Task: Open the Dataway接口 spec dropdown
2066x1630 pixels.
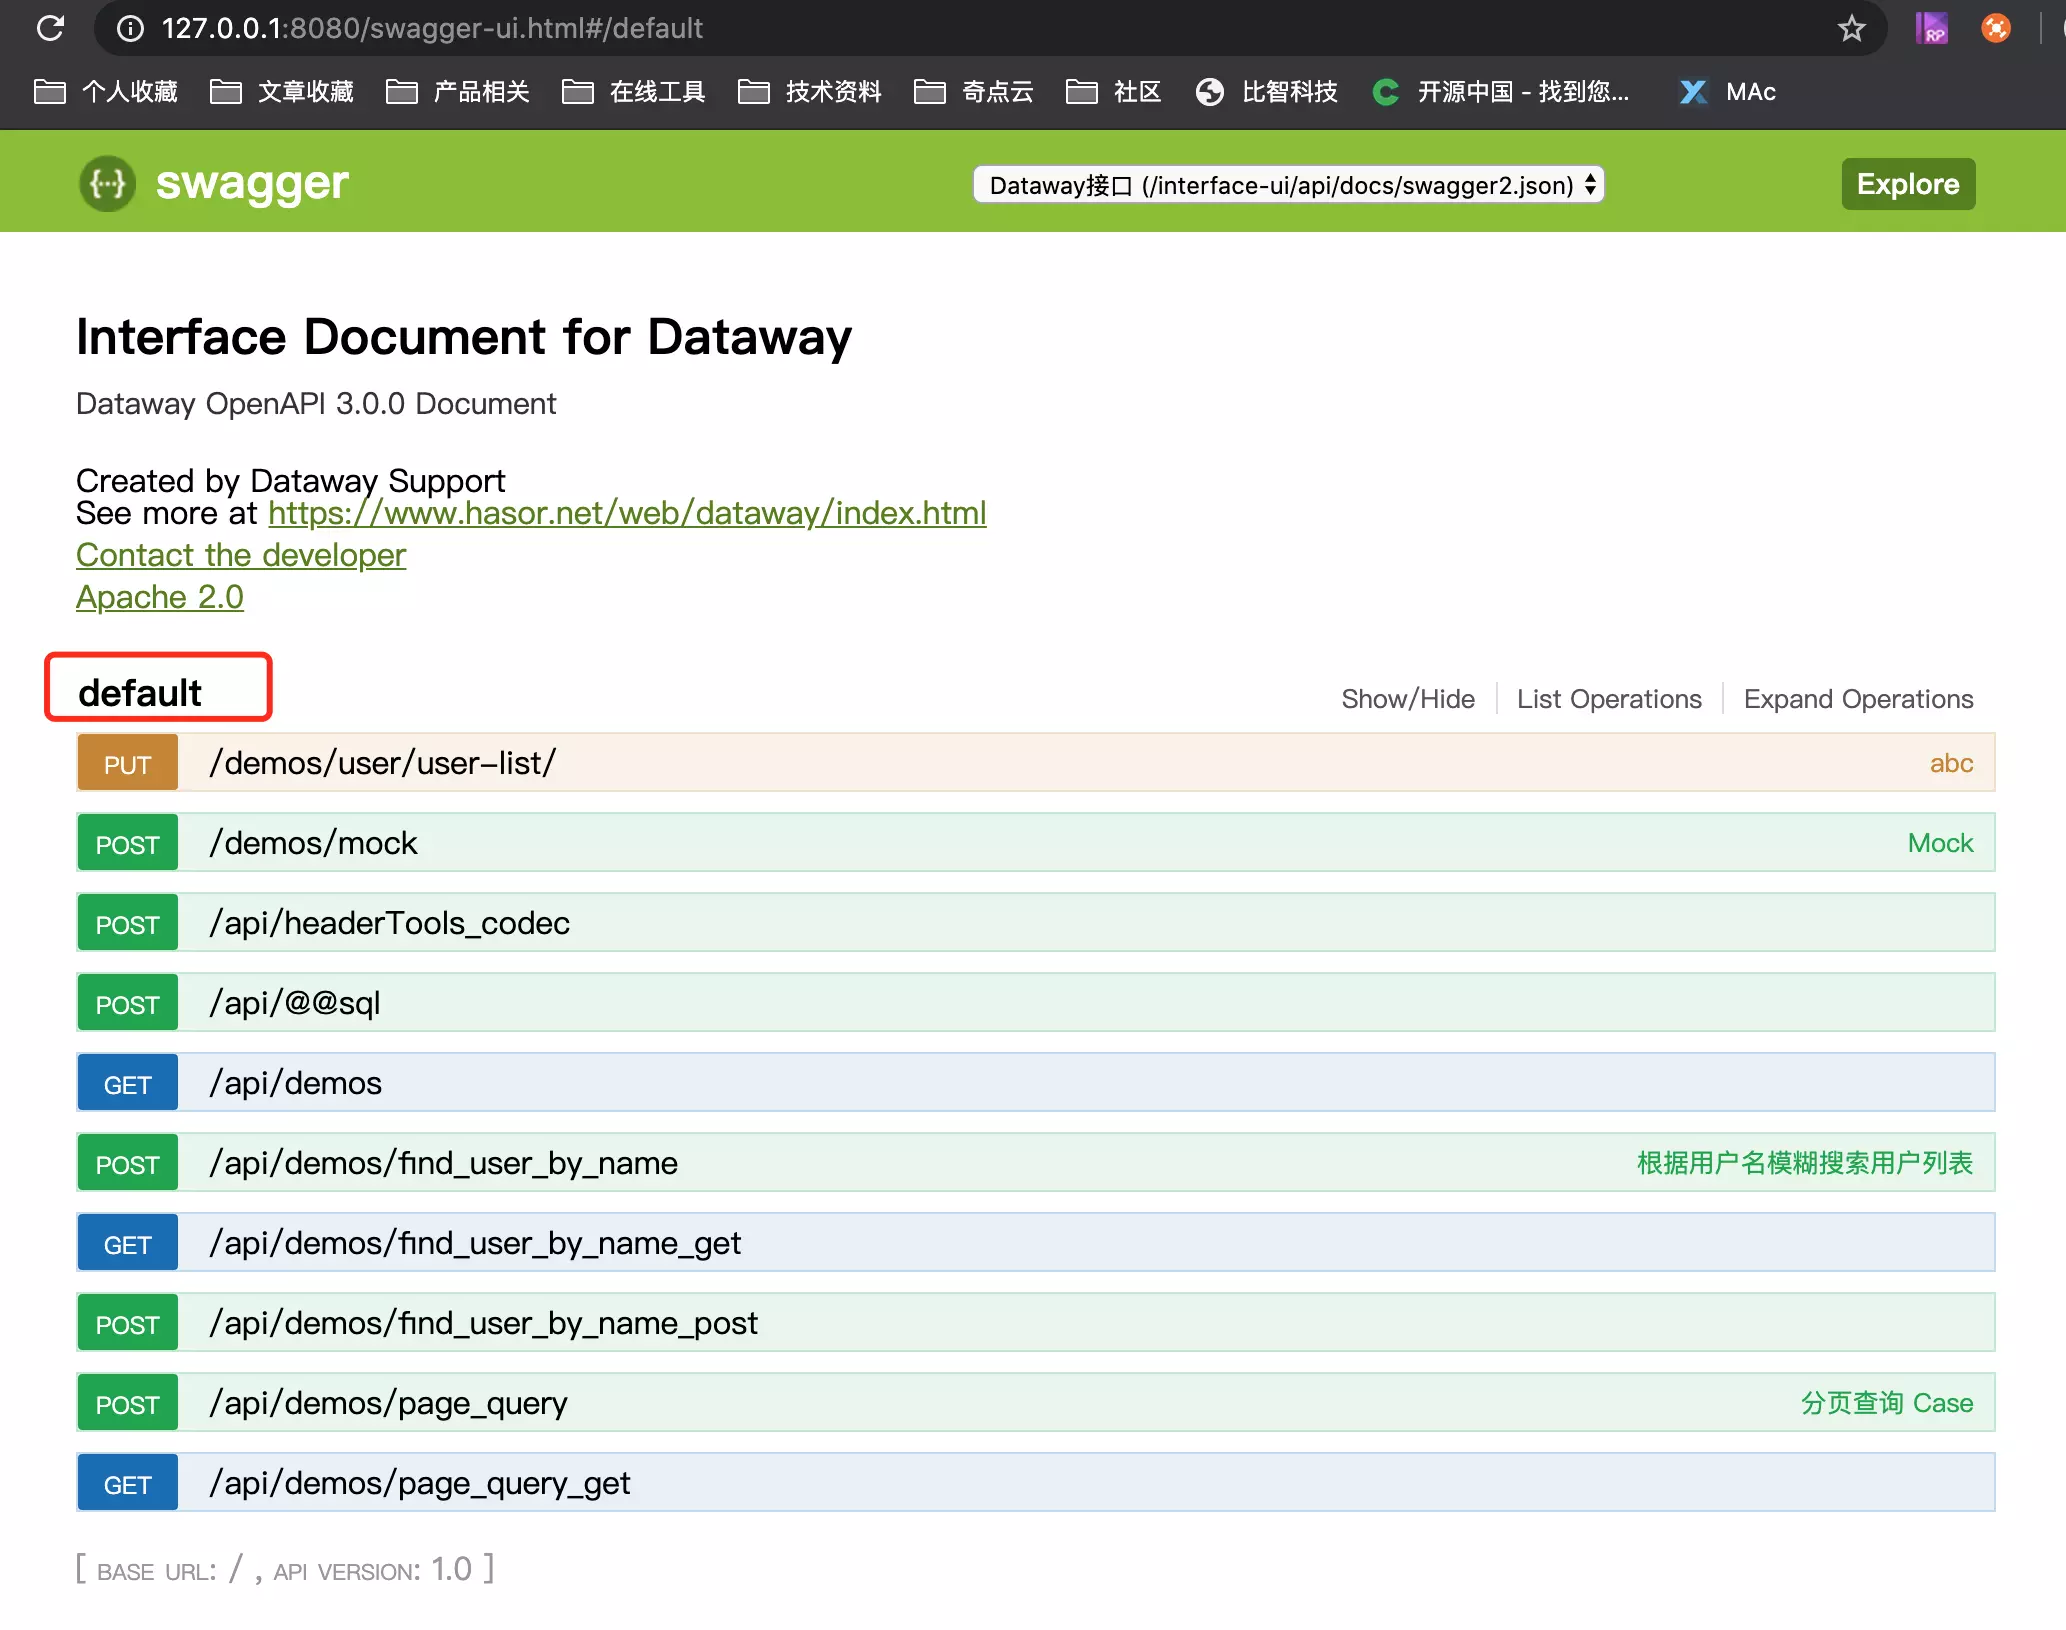Action: click(x=1288, y=185)
